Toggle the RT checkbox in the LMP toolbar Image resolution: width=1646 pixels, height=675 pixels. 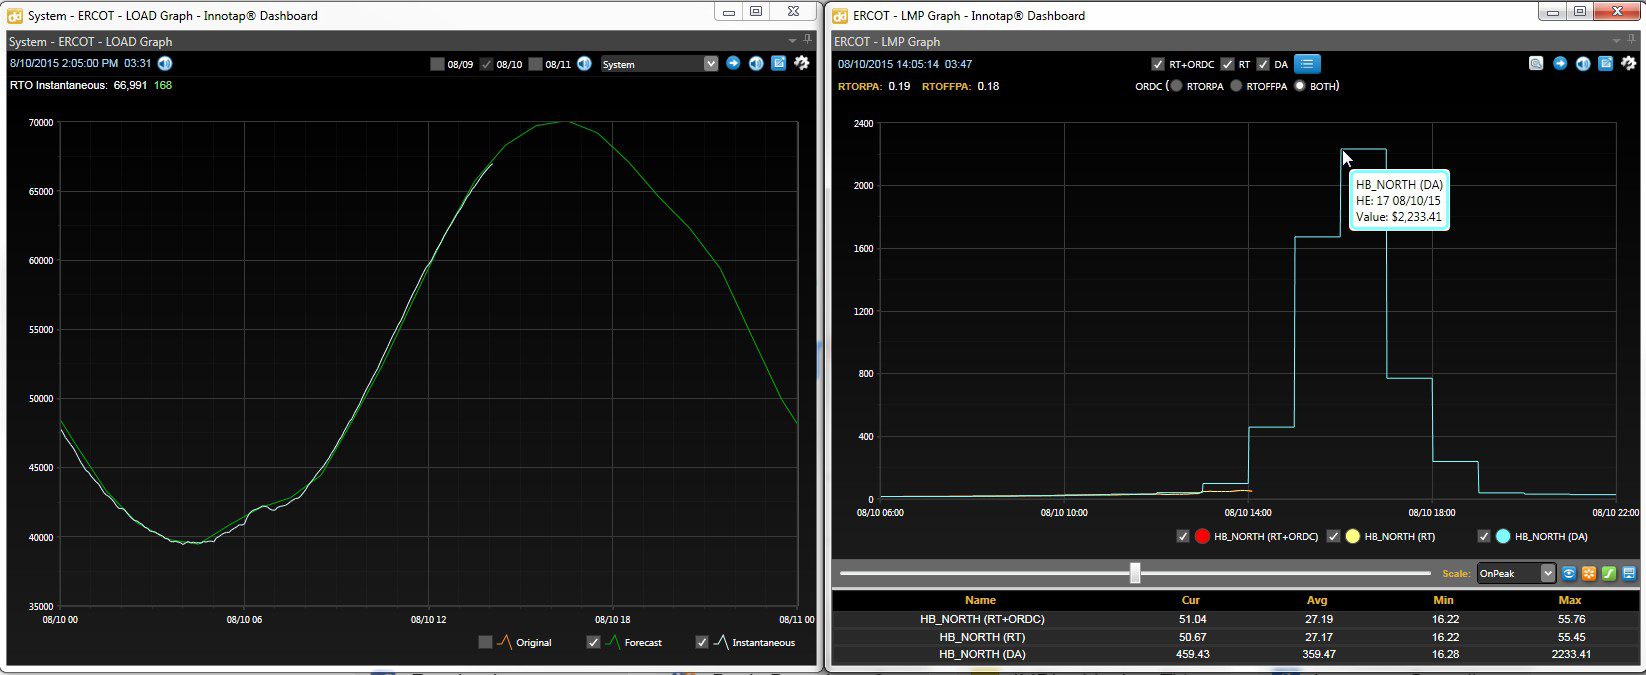(1227, 64)
